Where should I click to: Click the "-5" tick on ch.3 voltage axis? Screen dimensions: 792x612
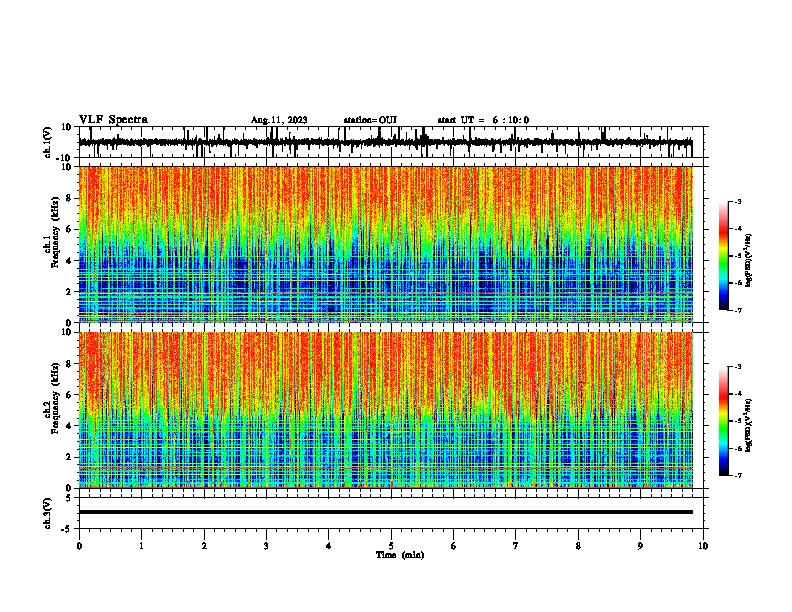[67, 529]
